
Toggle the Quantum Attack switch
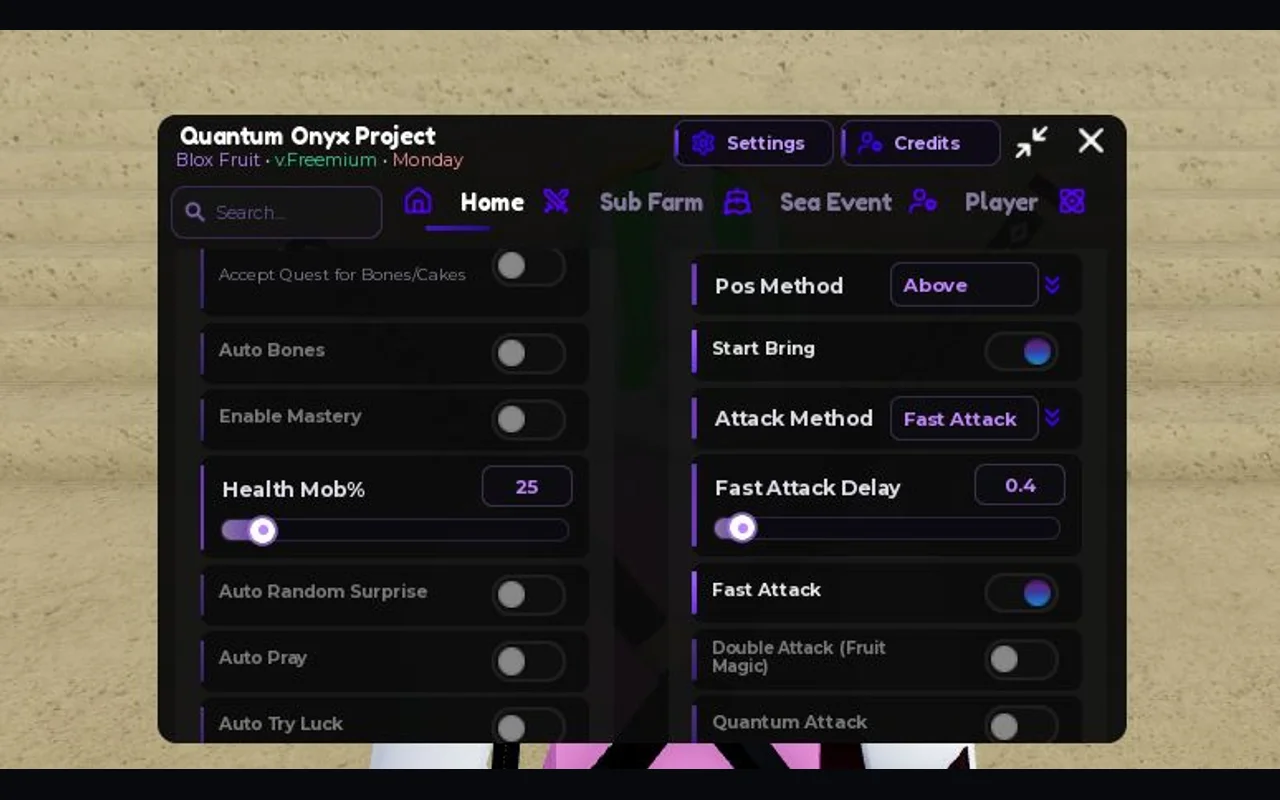pos(1021,726)
